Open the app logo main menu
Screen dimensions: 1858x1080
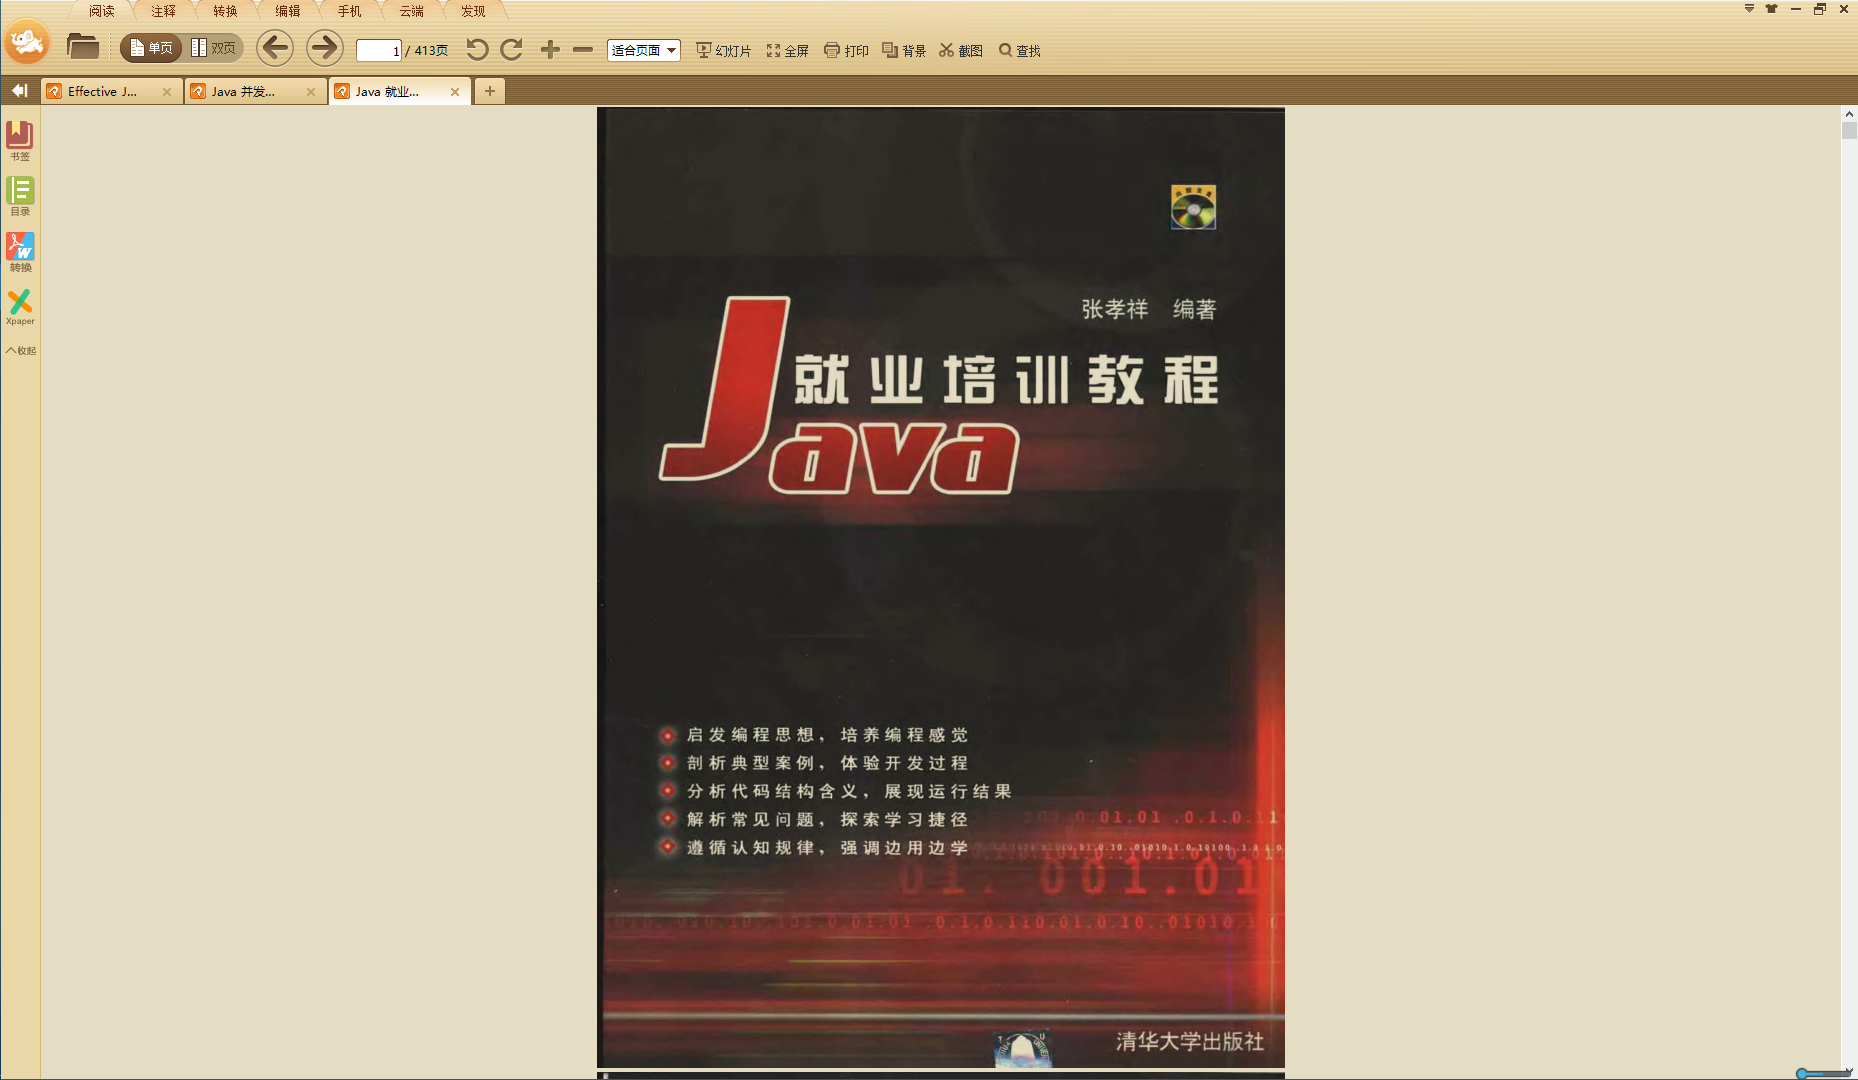27,42
